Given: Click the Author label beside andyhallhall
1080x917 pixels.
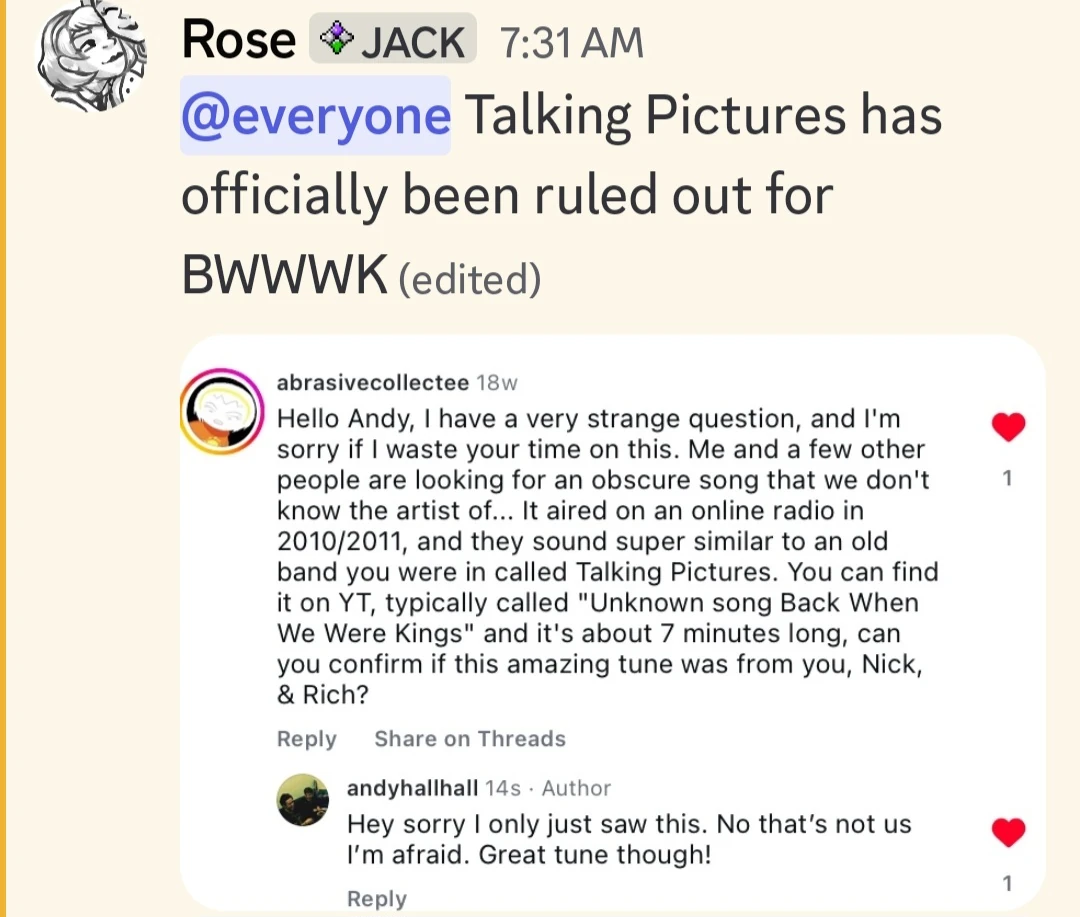Looking at the screenshot, I should click(x=576, y=788).
